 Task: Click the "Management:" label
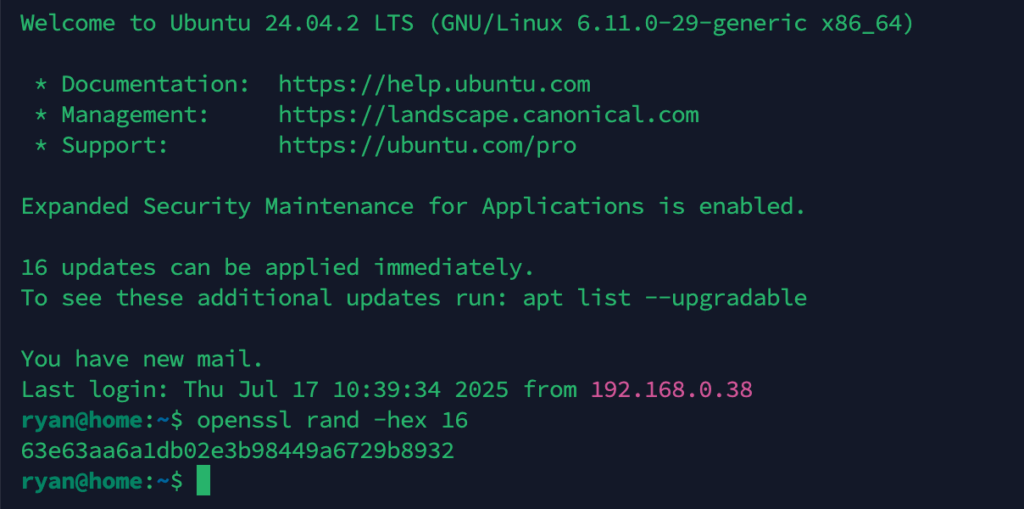(135, 115)
